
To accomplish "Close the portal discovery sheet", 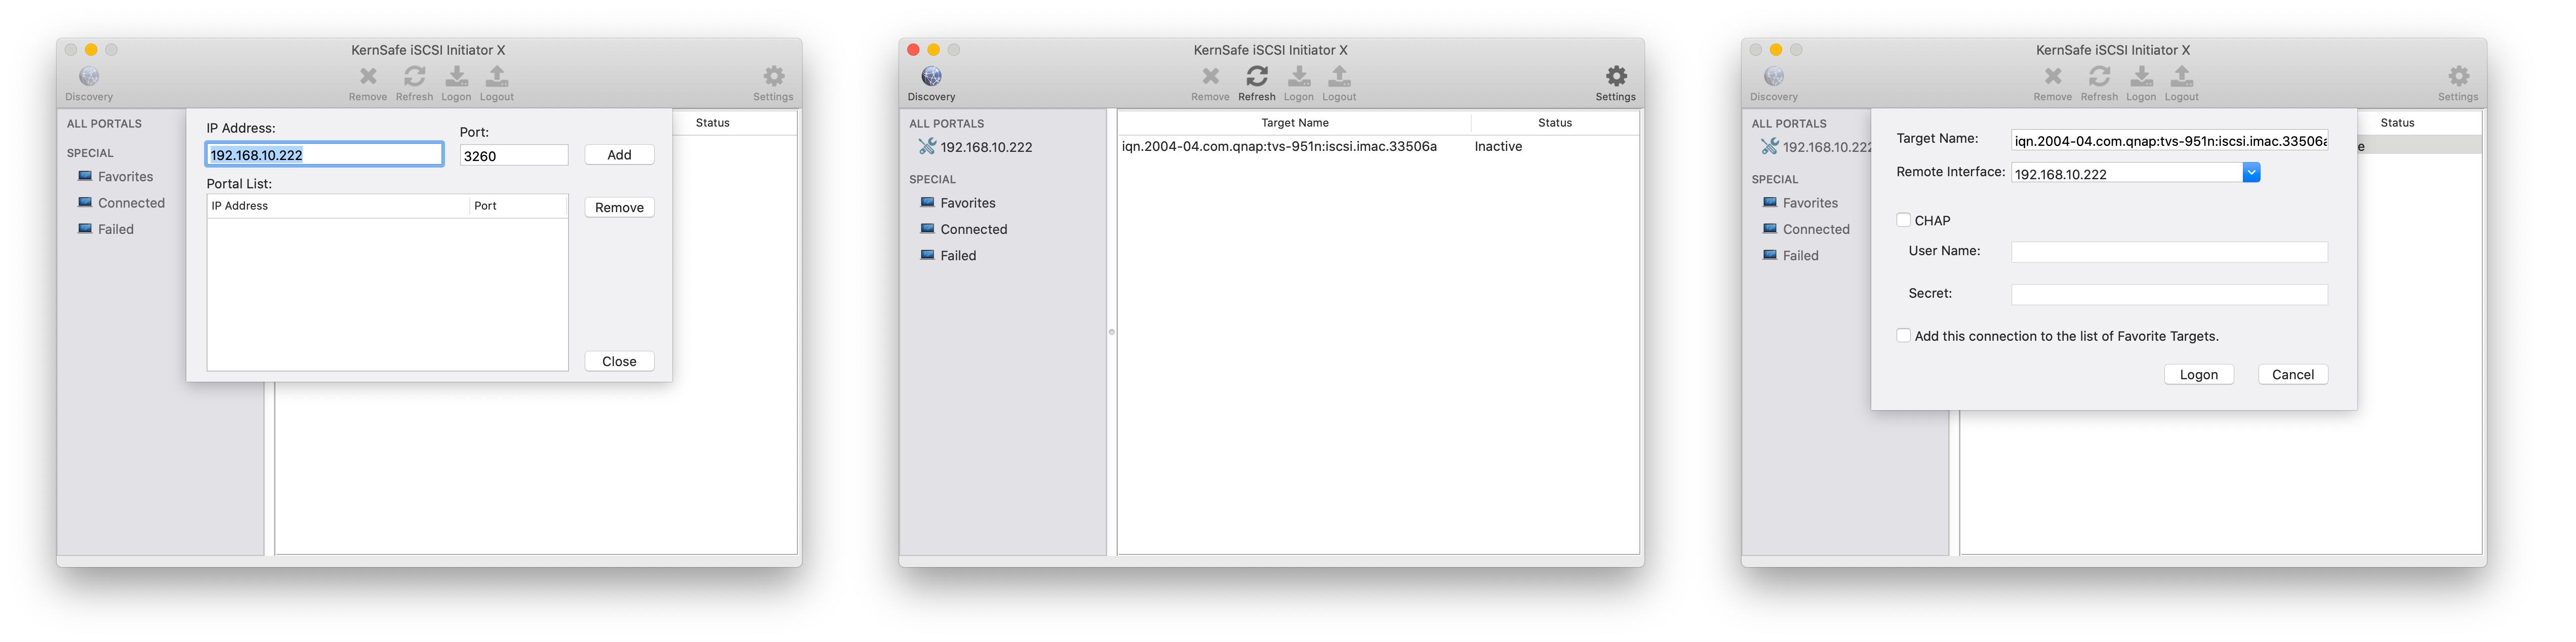I will click(x=619, y=362).
